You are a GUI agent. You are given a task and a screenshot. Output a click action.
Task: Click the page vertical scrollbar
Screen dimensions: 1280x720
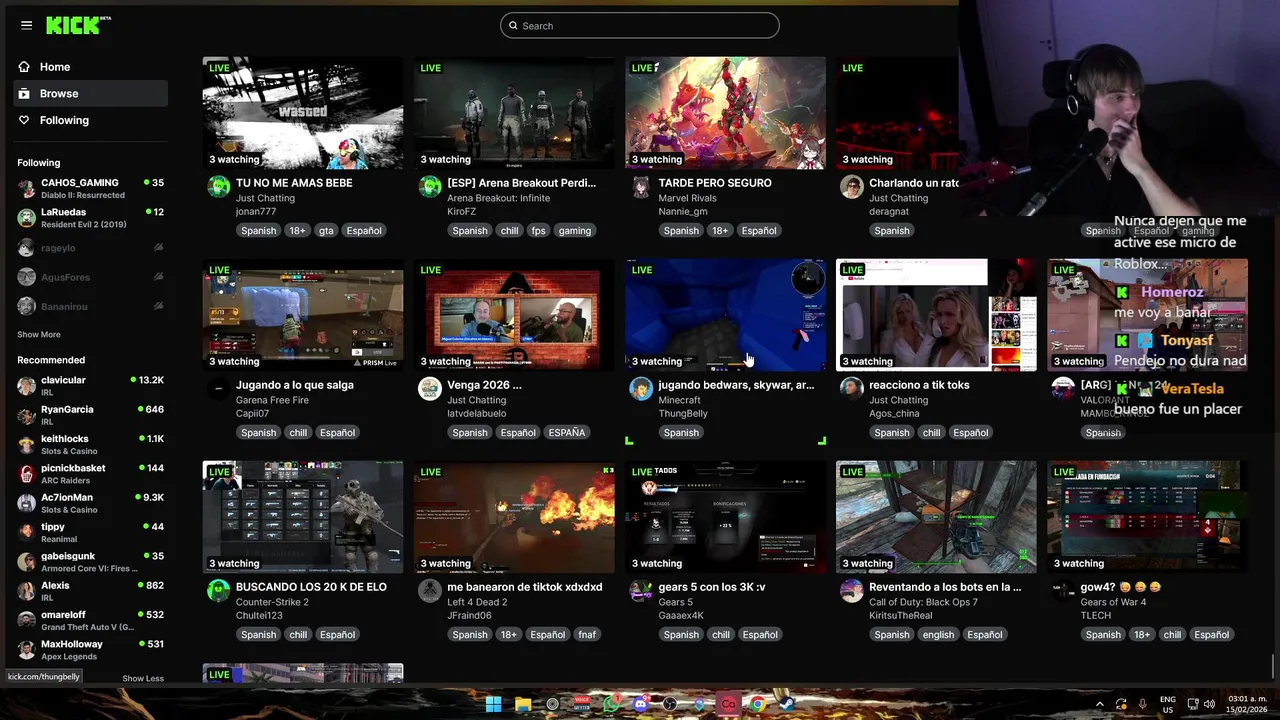tap(1273, 665)
